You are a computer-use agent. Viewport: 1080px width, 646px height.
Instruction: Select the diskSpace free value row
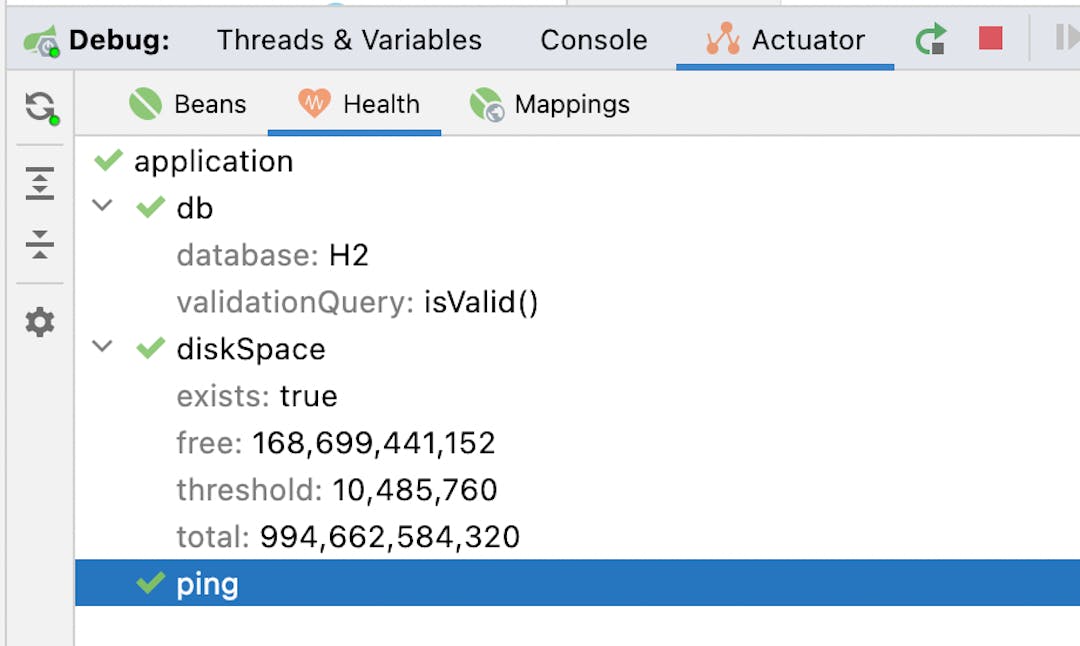click(335, 442)
